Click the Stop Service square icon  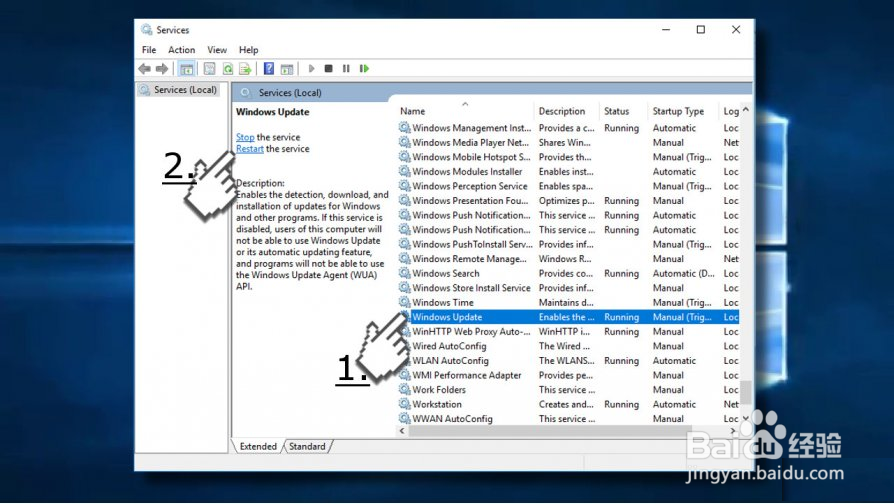click(x=328, y=68)
